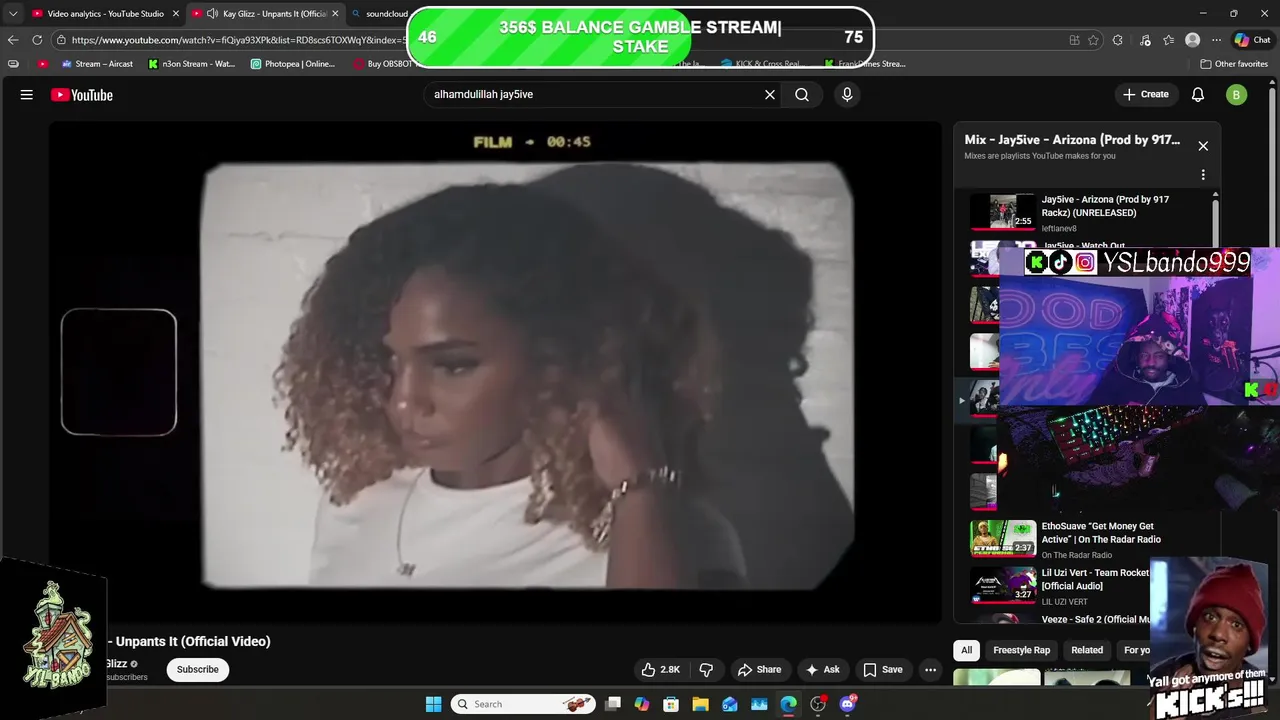1280x720 pixels.
Task: Select the All filter chip
Action: 966,650
